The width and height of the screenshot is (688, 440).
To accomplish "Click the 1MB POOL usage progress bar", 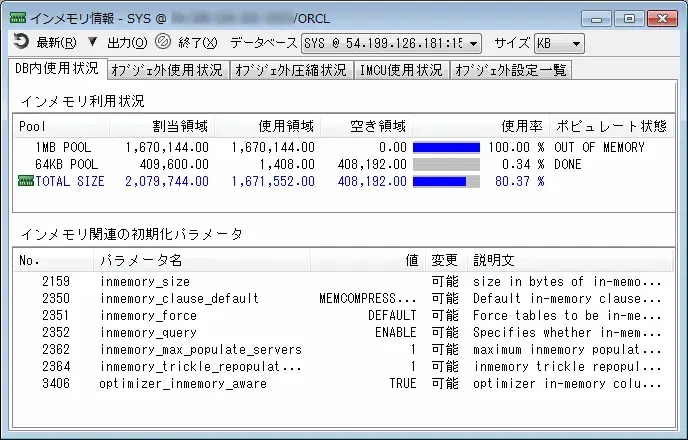I will click(446, 147).
